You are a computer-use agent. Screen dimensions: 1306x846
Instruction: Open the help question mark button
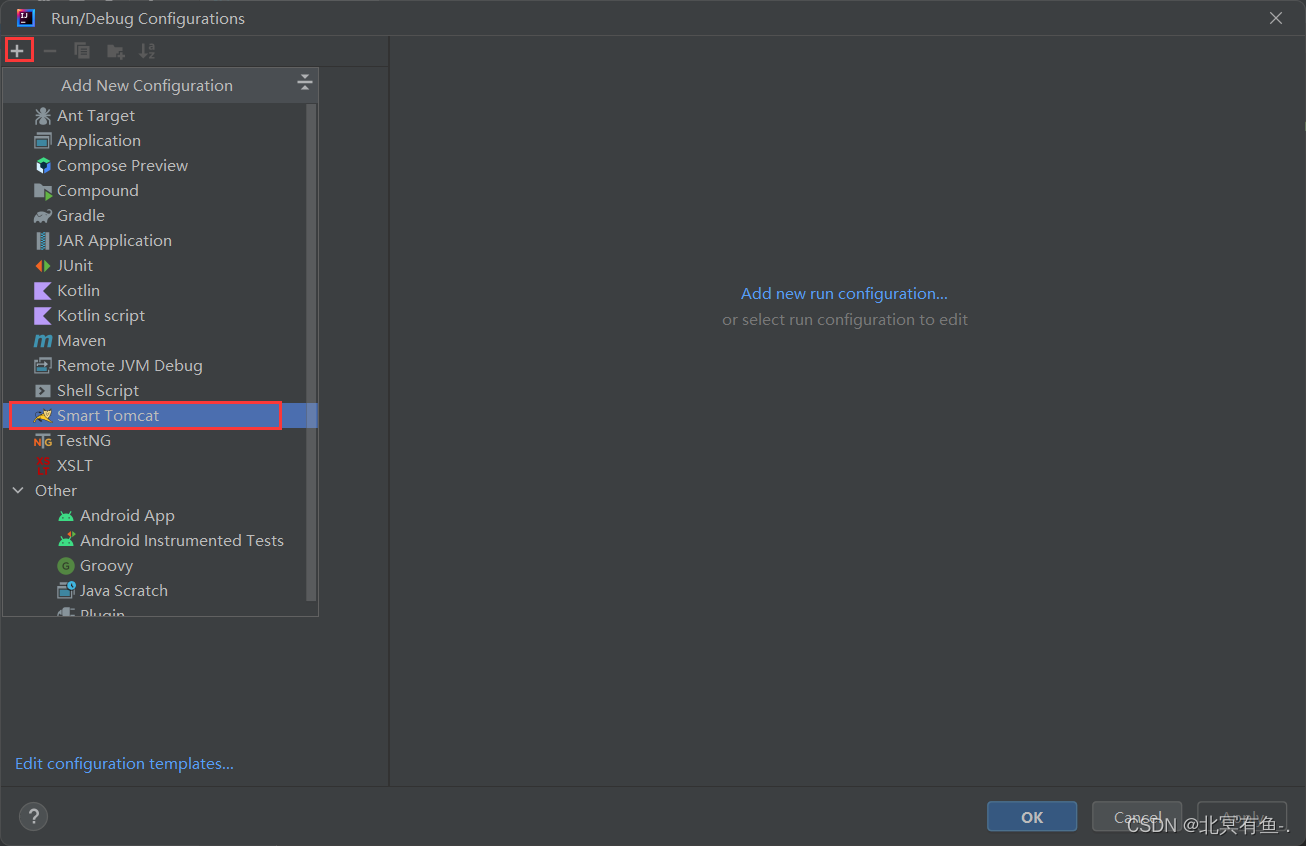pos(34,816)
